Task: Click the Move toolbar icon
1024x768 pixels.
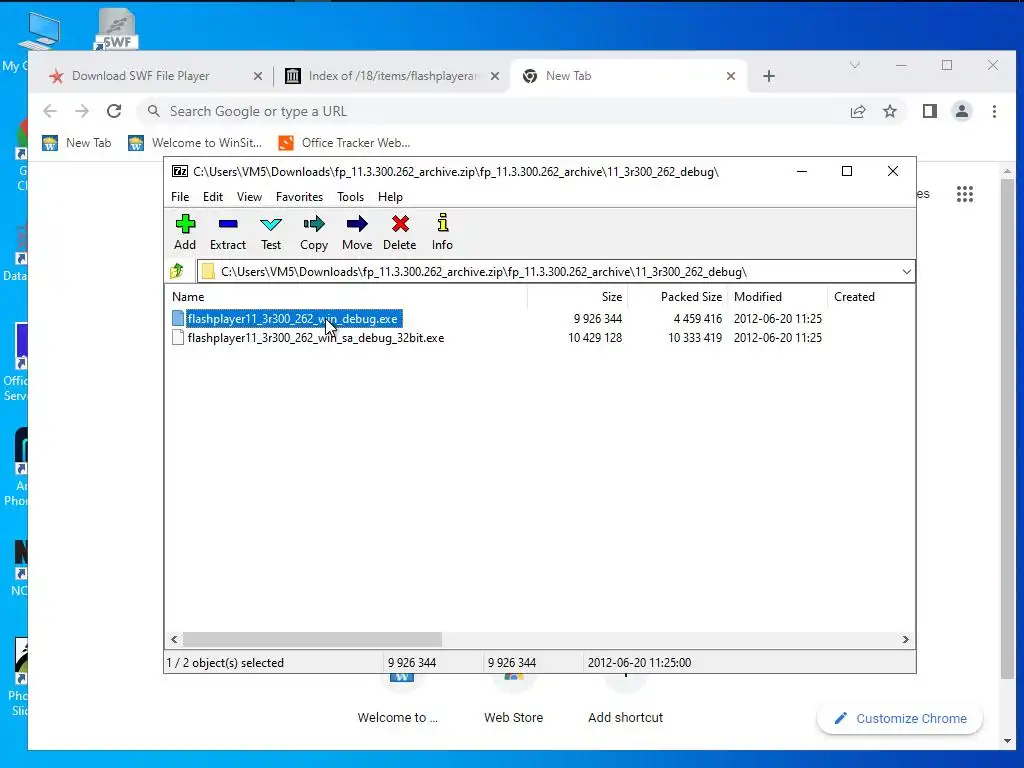Action: pos(357,232)
